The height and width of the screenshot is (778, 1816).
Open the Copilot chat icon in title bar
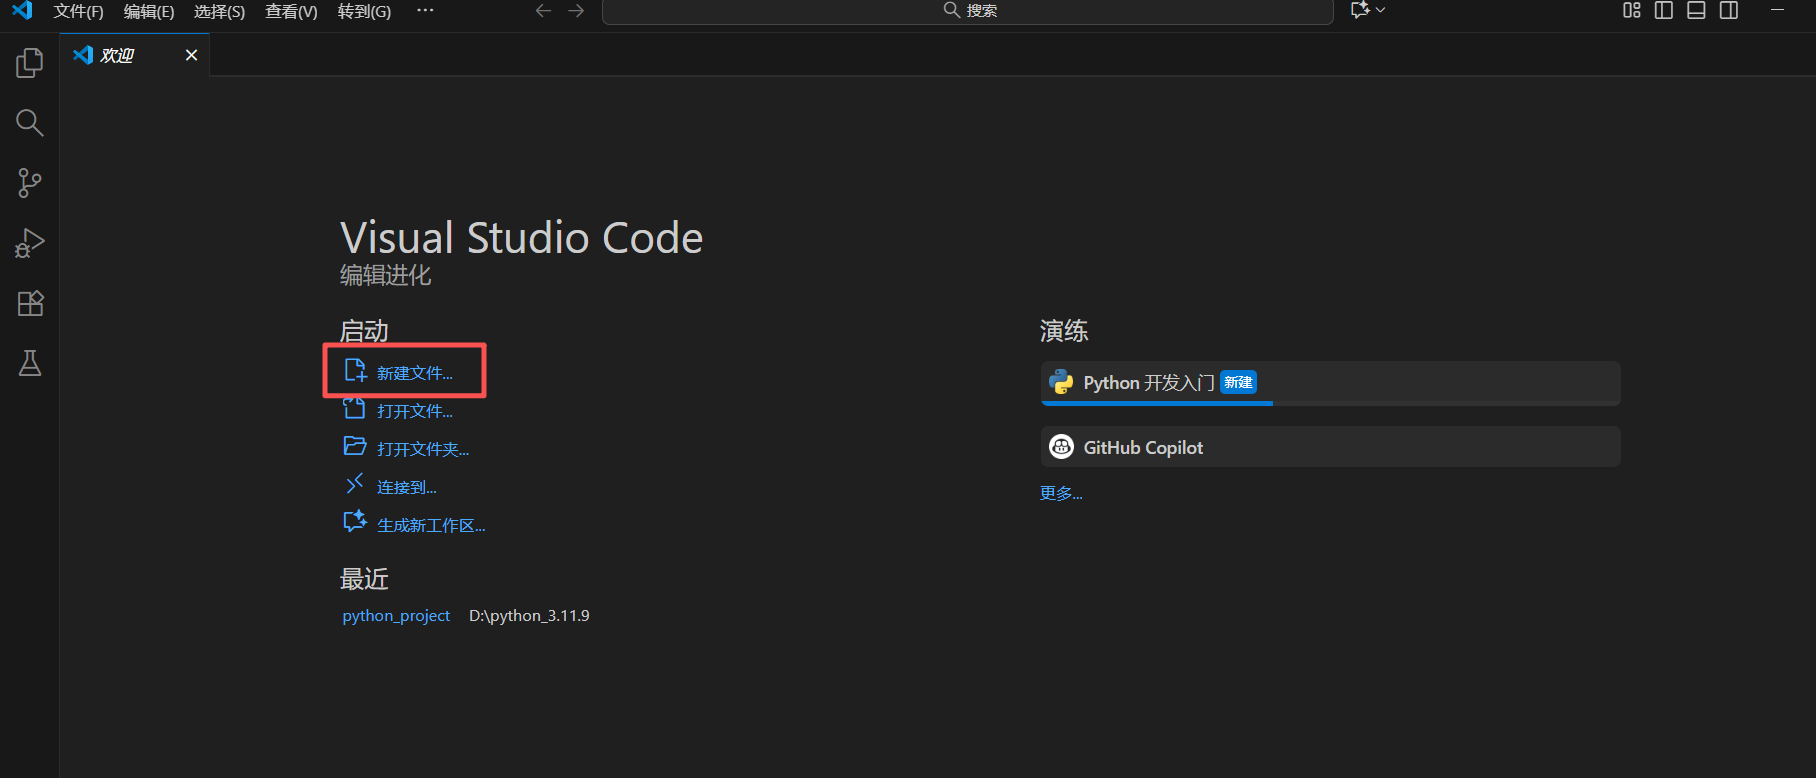point(1360,10)
